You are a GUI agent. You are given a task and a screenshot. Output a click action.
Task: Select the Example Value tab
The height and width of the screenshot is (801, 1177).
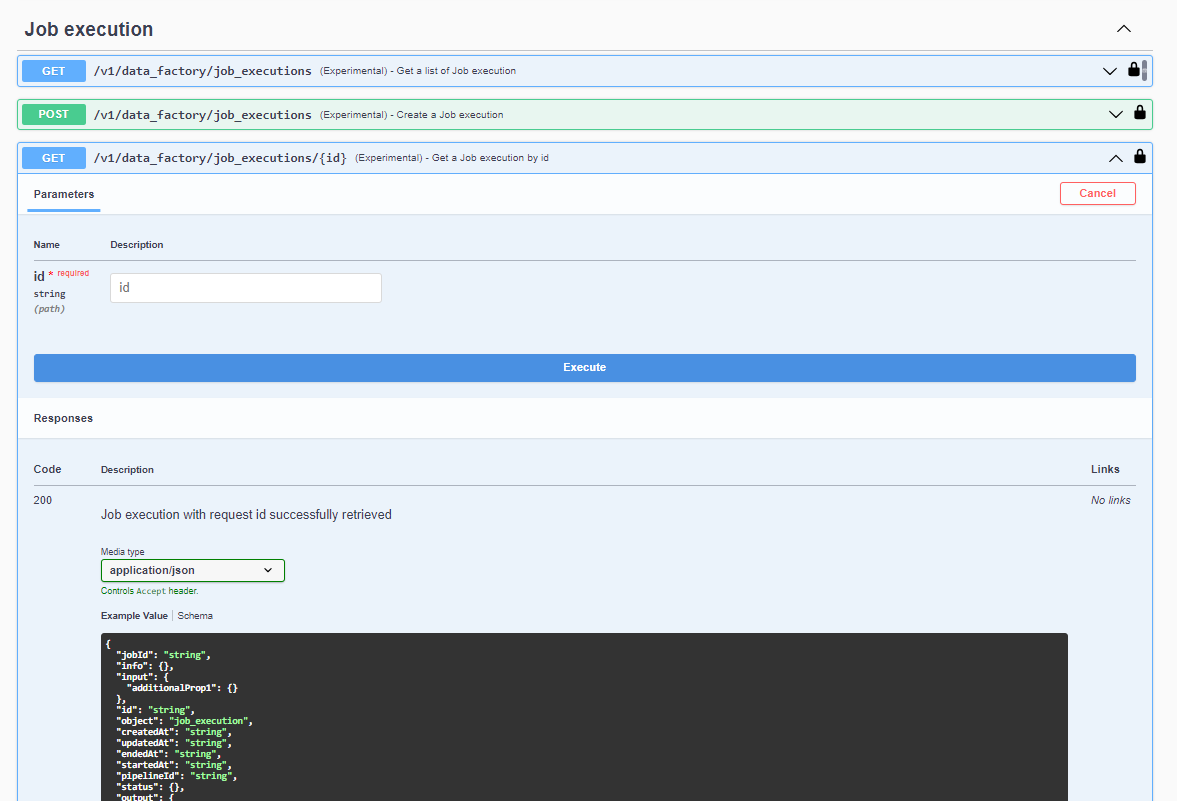134,616
